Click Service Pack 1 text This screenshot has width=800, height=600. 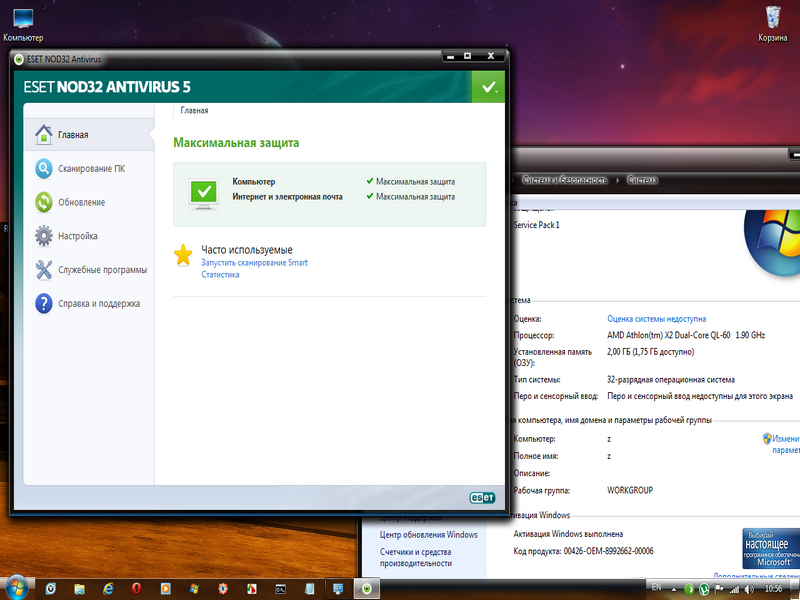536,225
